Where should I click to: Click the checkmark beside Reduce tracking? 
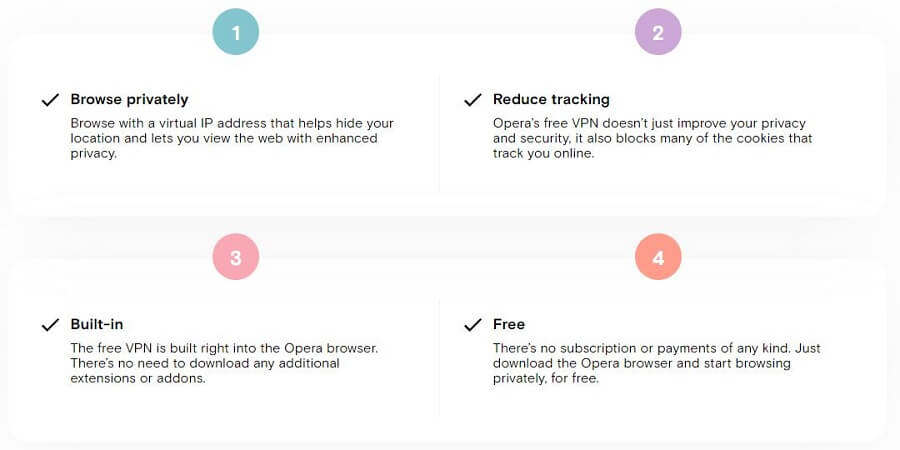(473, 100)
